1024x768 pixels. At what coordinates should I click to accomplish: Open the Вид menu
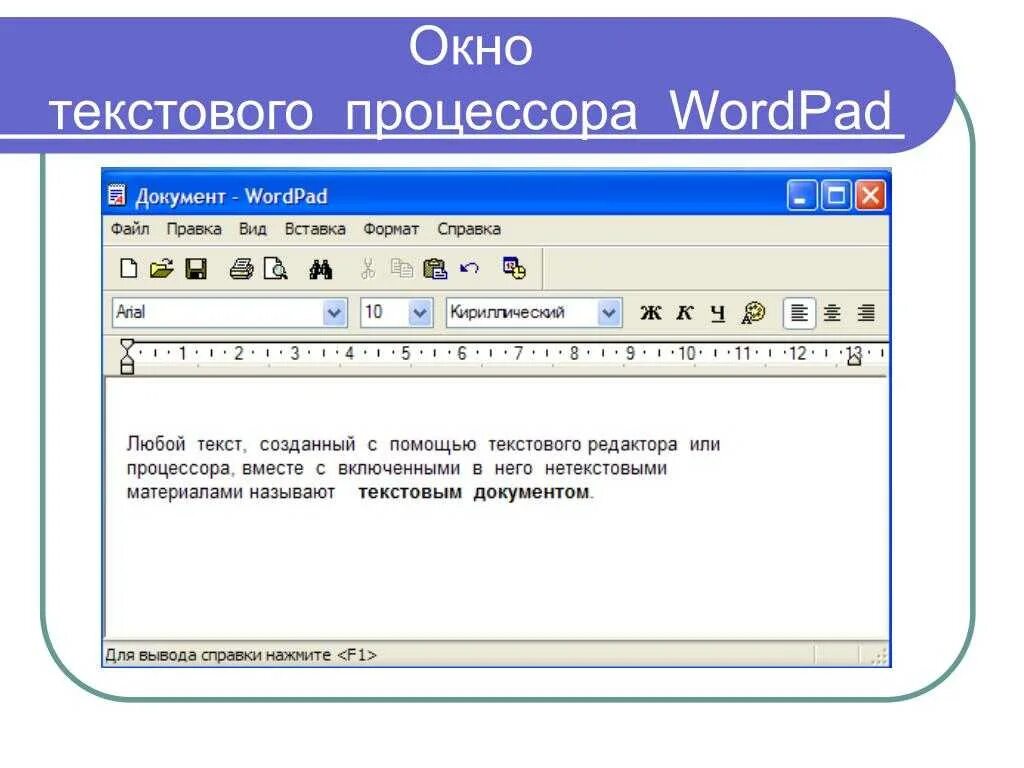pyautogui.click(x=252, y=229)
